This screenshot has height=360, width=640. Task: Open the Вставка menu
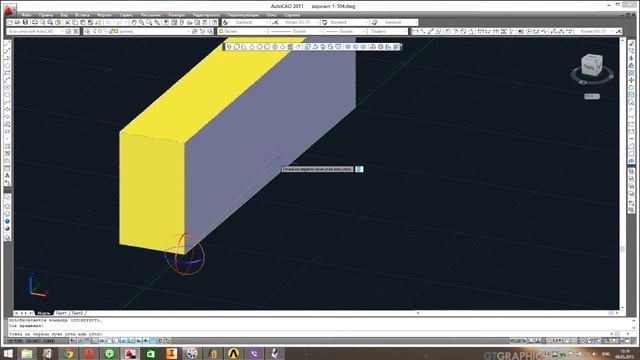(82, 15)
